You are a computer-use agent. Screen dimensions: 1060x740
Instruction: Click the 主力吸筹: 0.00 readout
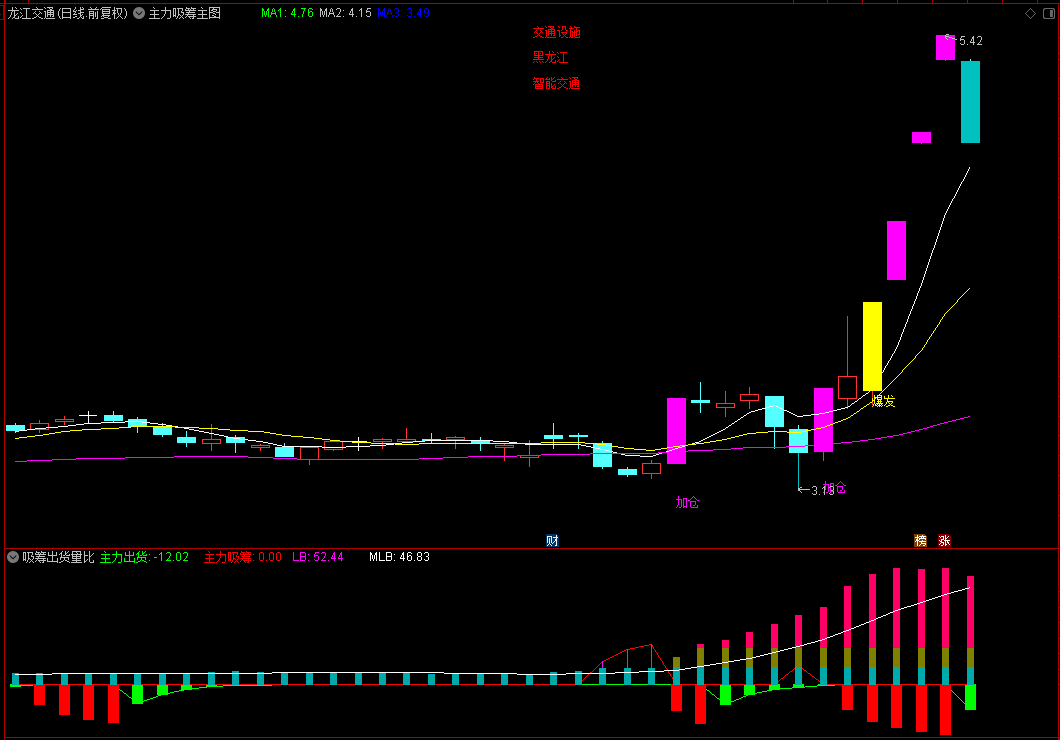point(243,558)
